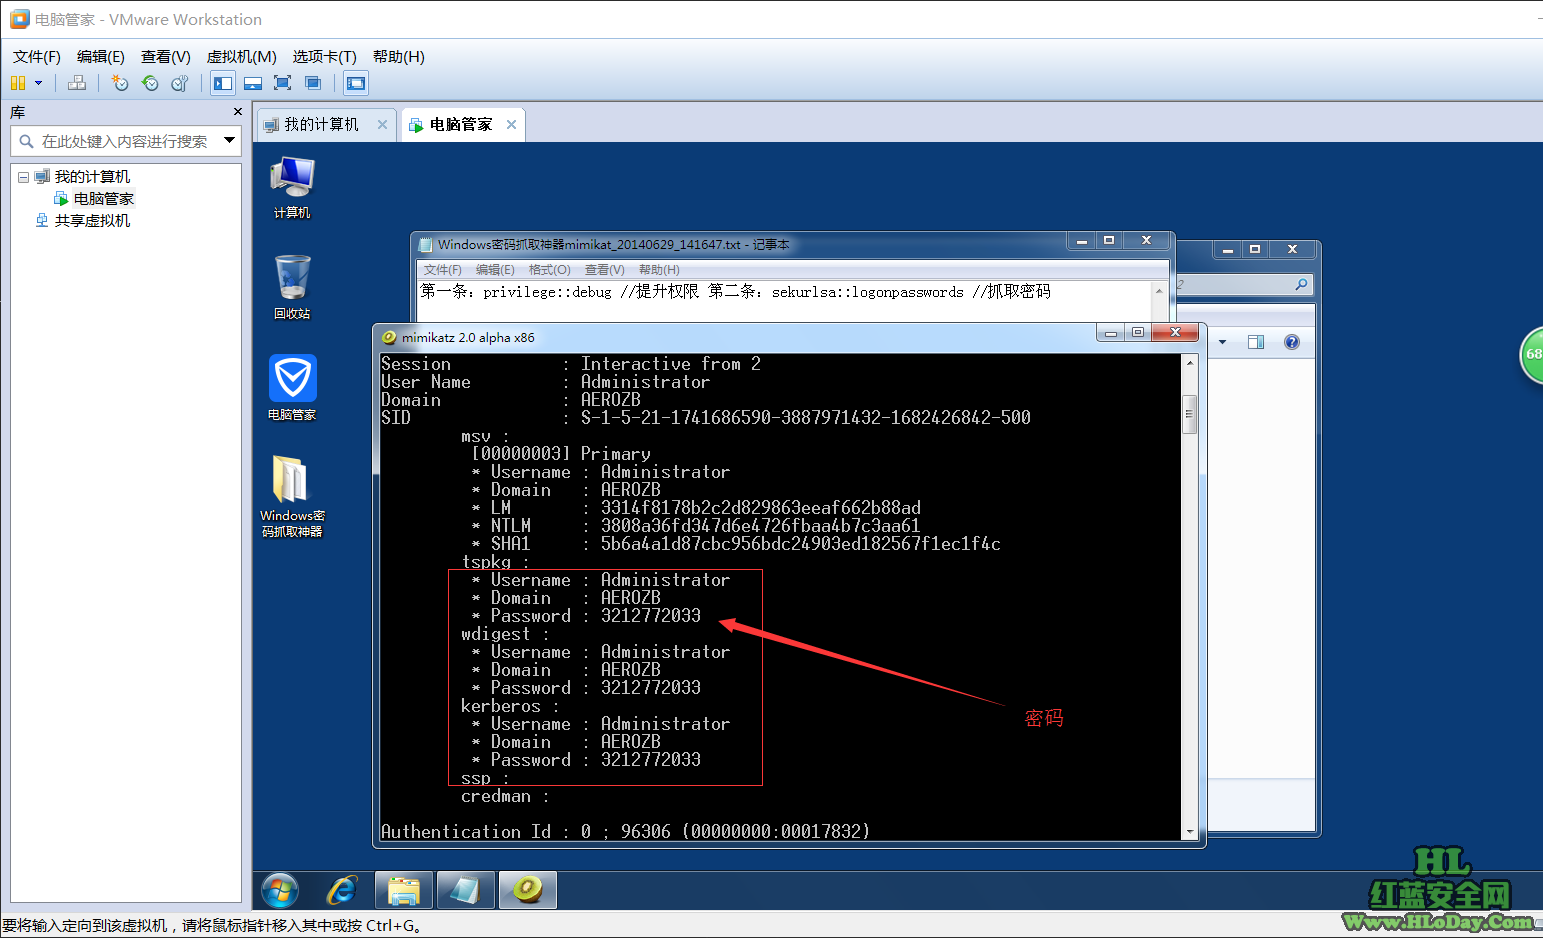This screenshot has height=938, width=1543.
Task: Open the 帮助(H) menu in VMware
Action: click(399, 57)
